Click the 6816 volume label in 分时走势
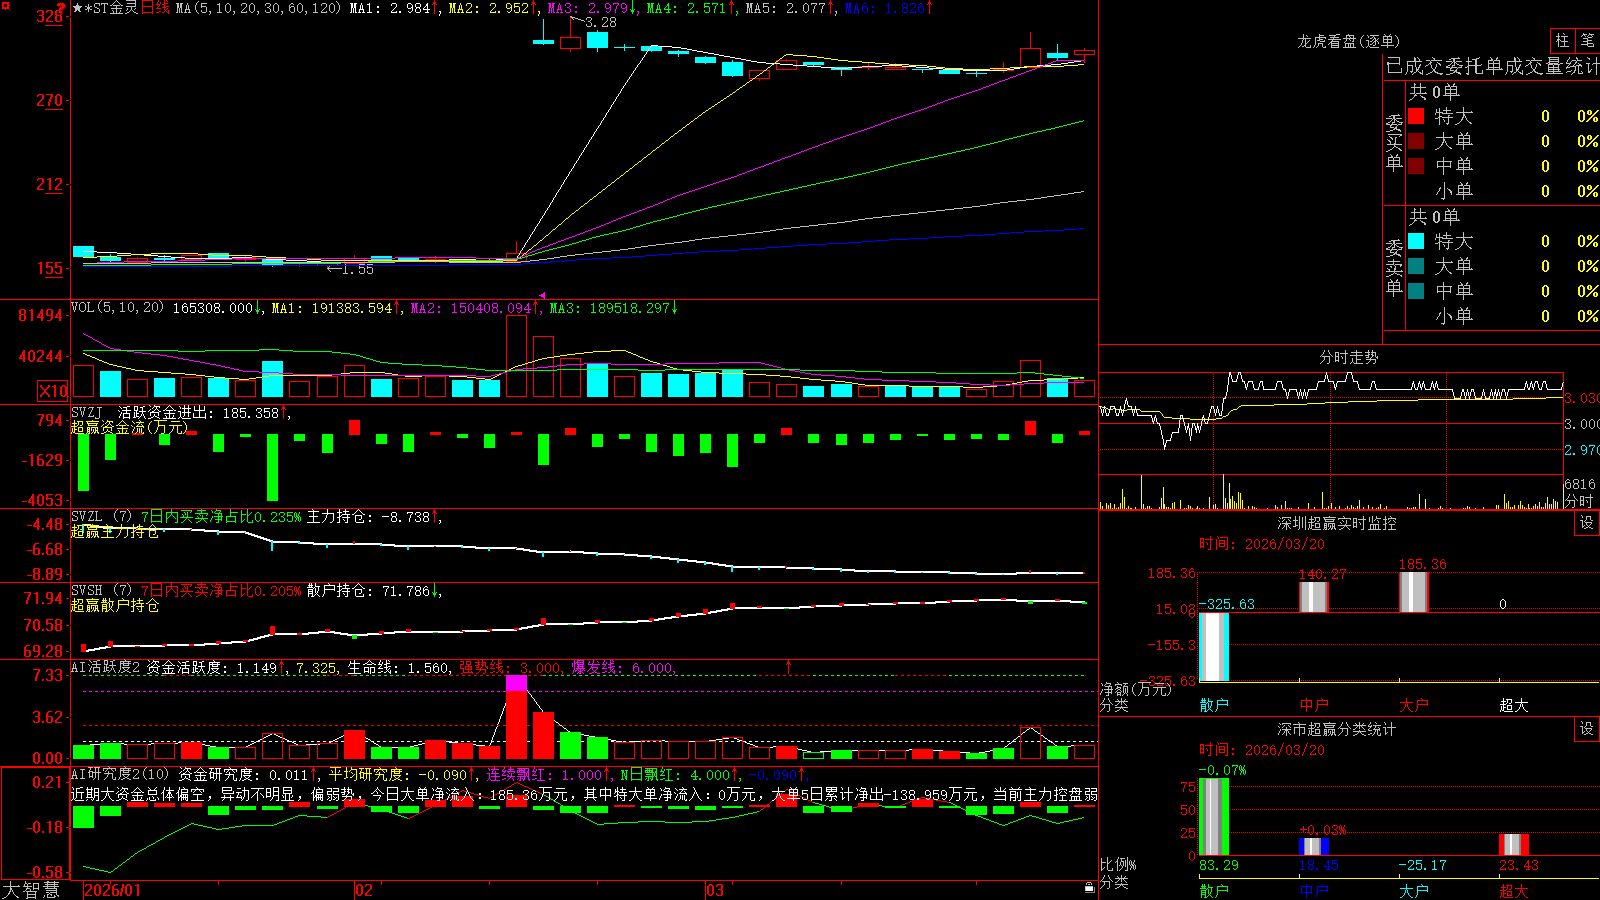The width and height of the screenshot is (1600, 900). coord(1580,484)
